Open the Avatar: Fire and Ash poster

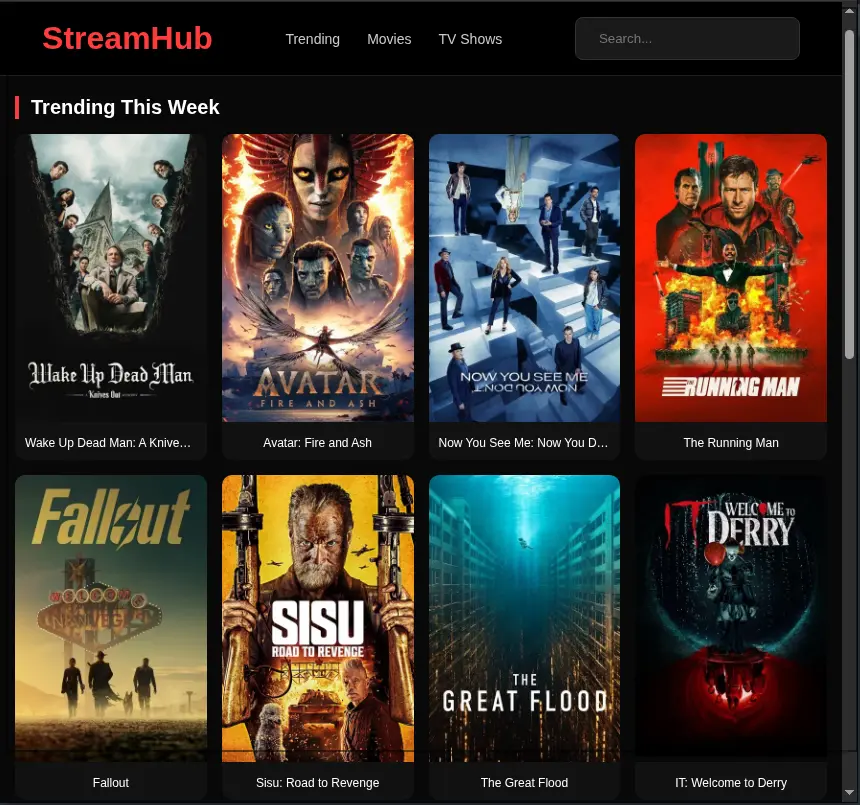coord(318,278)
